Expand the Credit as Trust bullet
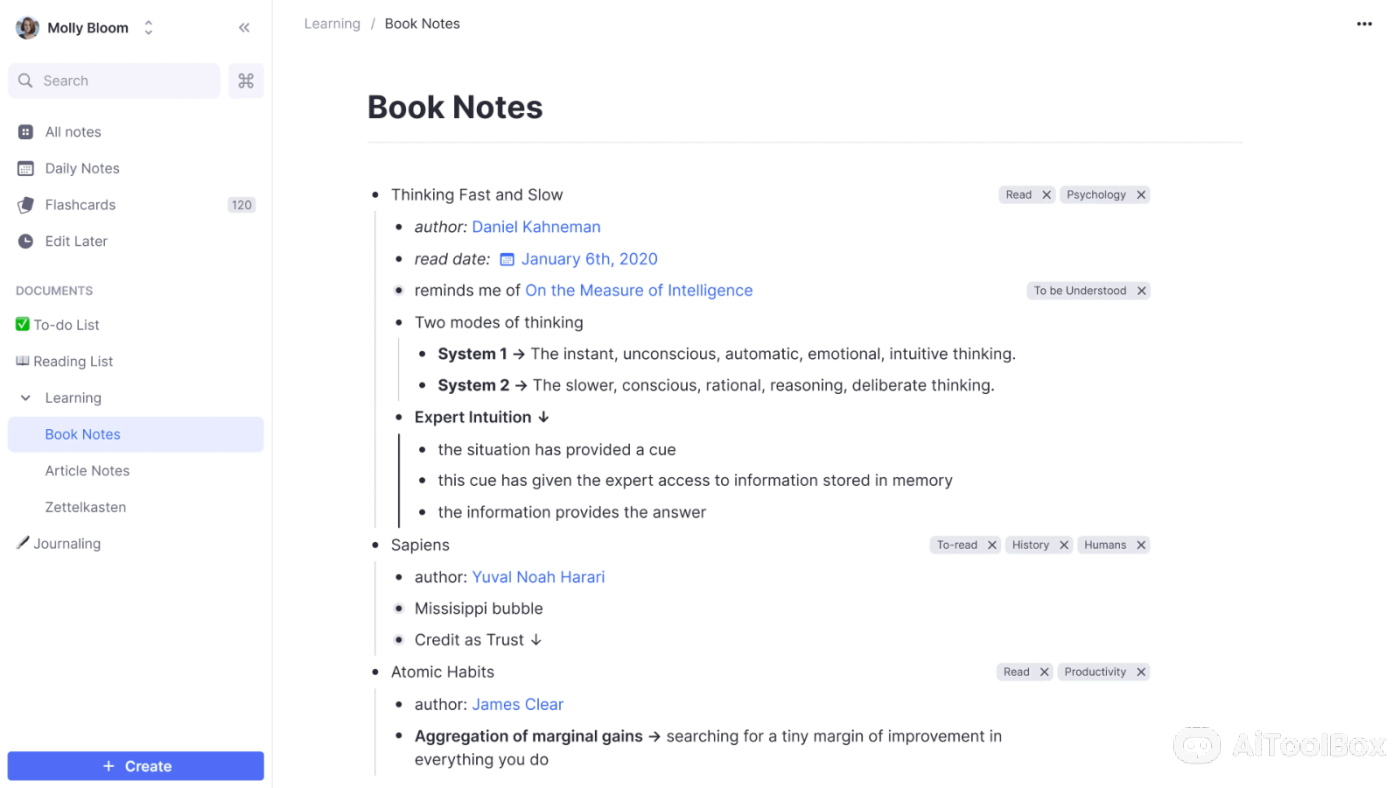The width and height of the screenshot is (1400, 788). click(399, 640)
